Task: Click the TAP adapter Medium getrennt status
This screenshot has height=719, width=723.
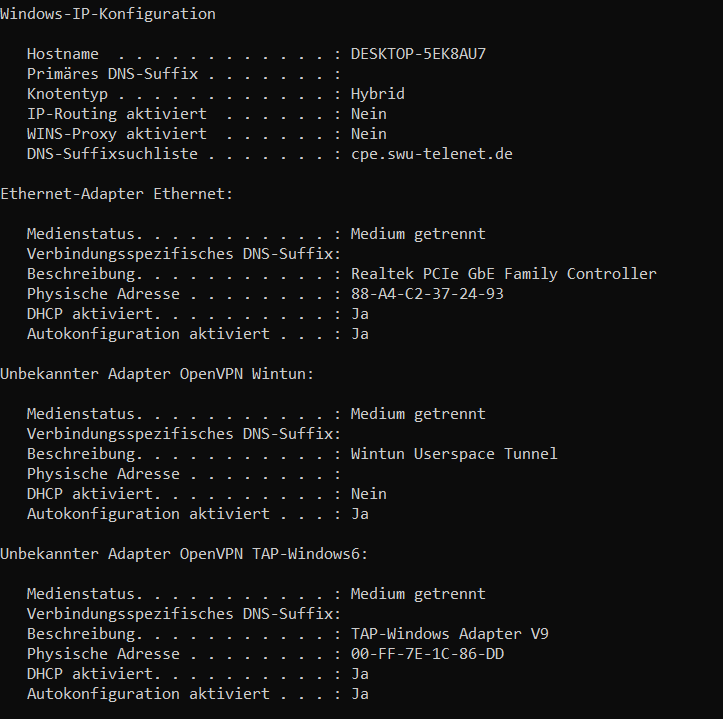Action: [418, 594]
